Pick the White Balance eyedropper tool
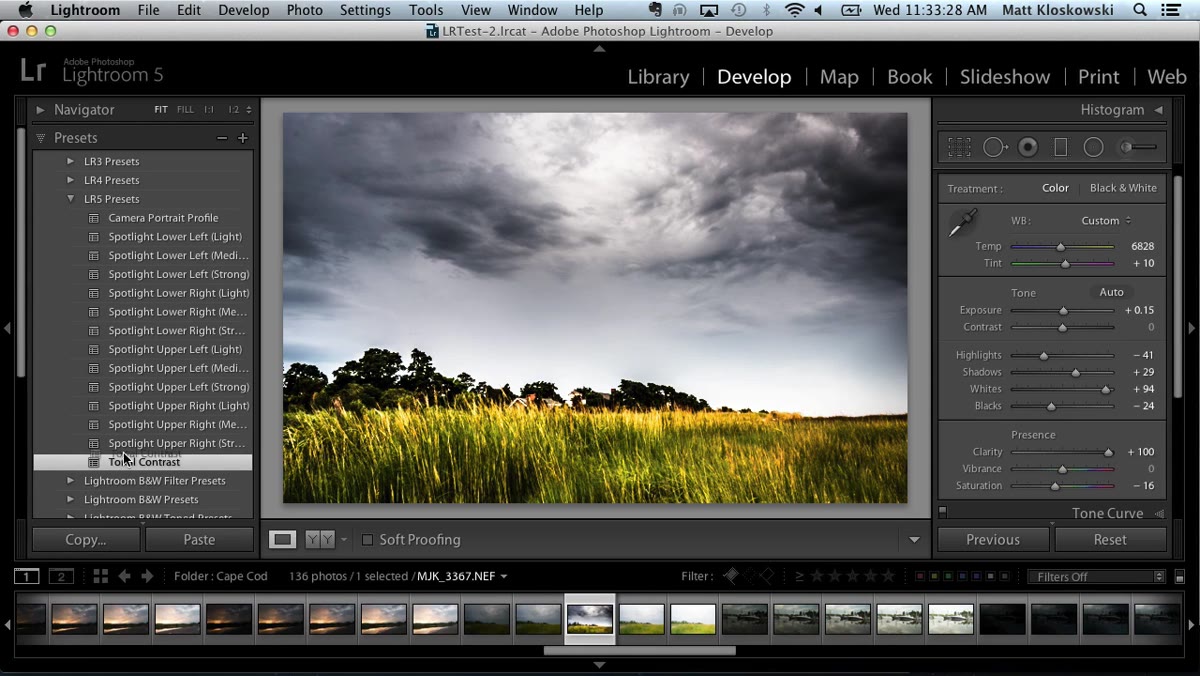This screenshot has height=676, width=1200. click(x=962, y=223)
